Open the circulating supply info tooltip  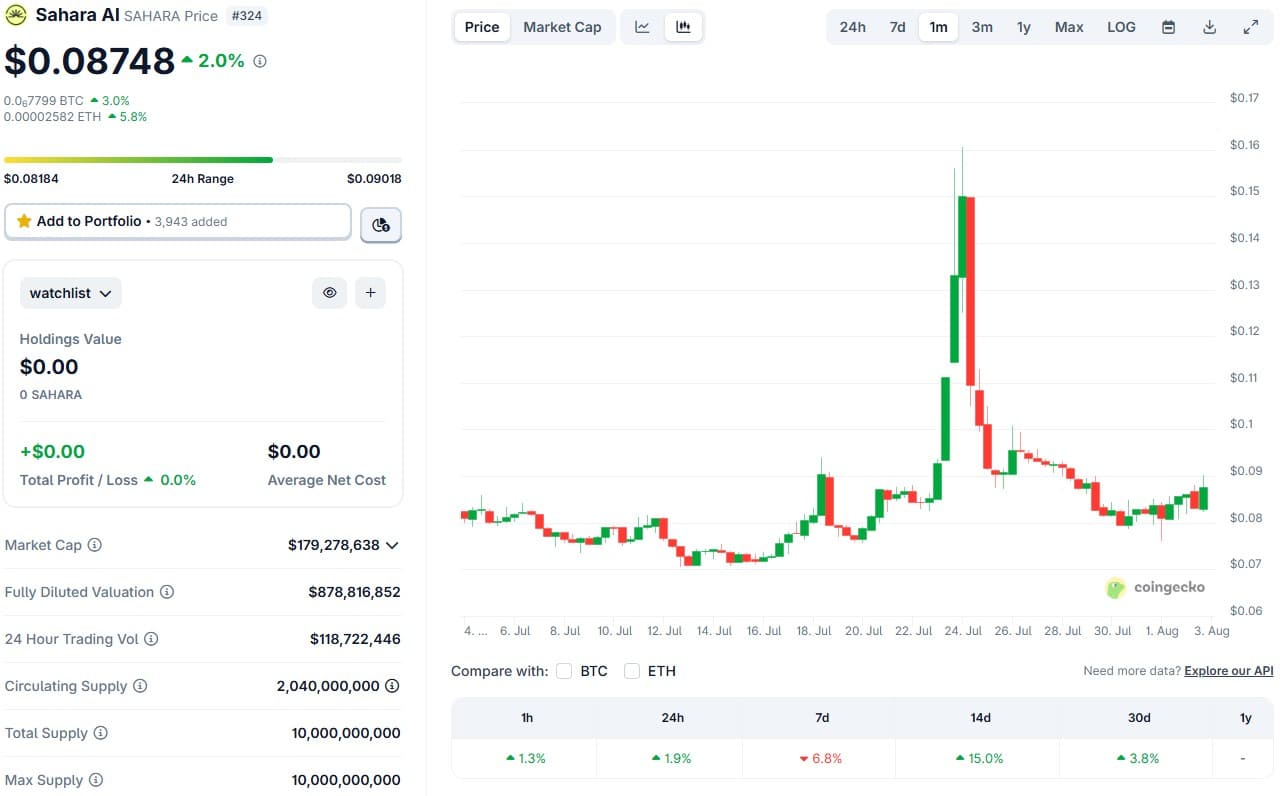(141, 686)
